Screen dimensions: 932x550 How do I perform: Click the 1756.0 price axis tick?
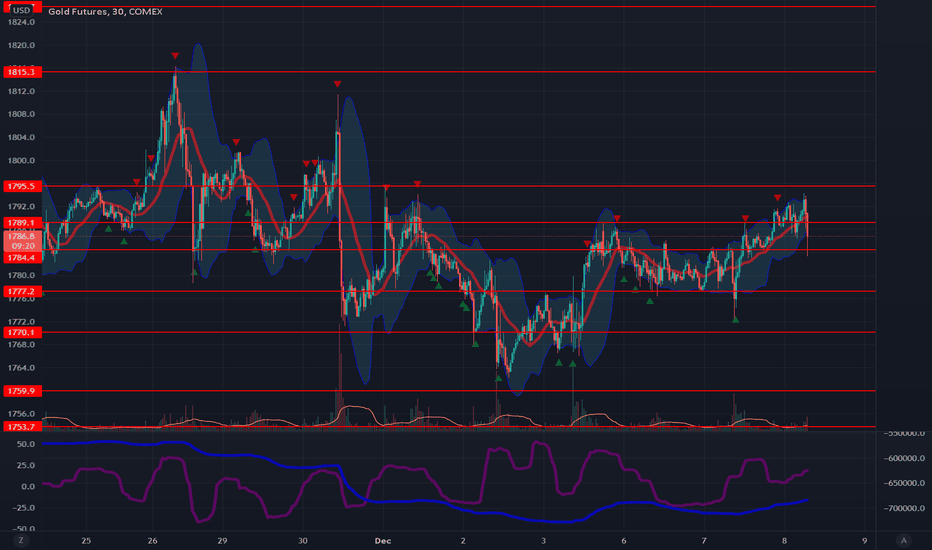click(21, 414)
